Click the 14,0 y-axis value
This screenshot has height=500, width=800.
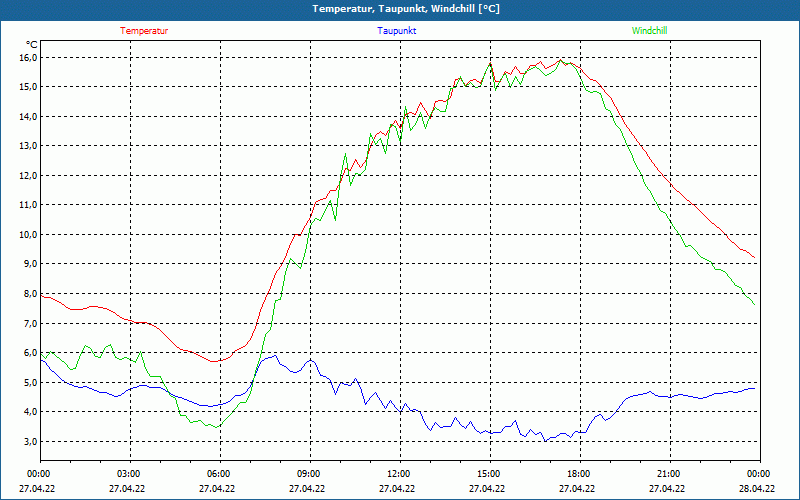point(28,116)
